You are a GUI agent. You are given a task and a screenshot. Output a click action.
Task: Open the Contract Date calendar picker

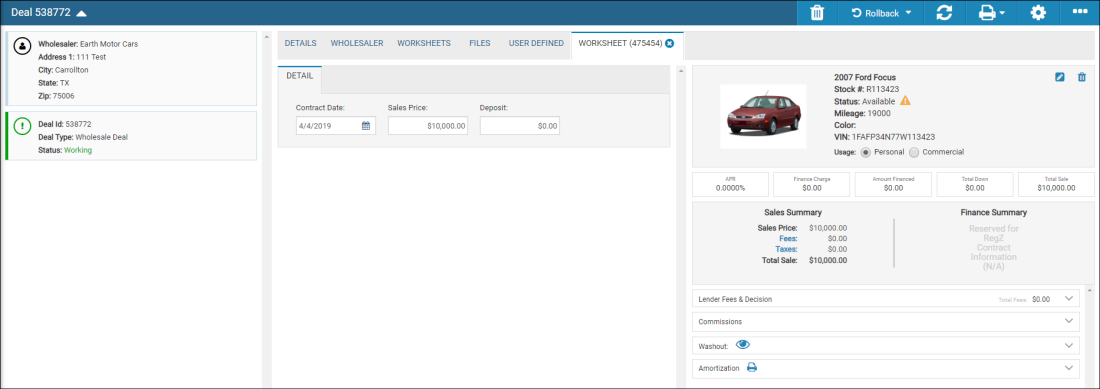[366, 126]
